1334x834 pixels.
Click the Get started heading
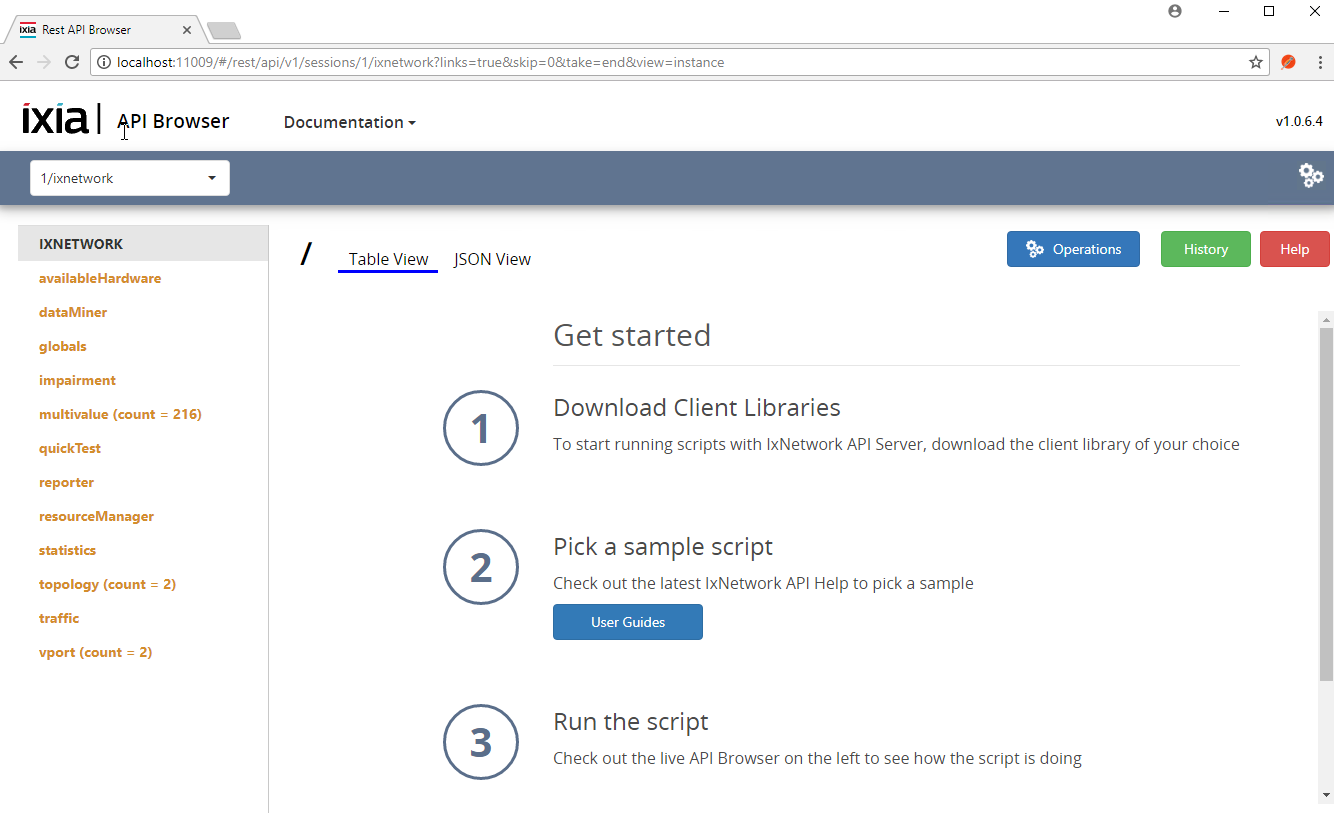[x=632, y=335]
